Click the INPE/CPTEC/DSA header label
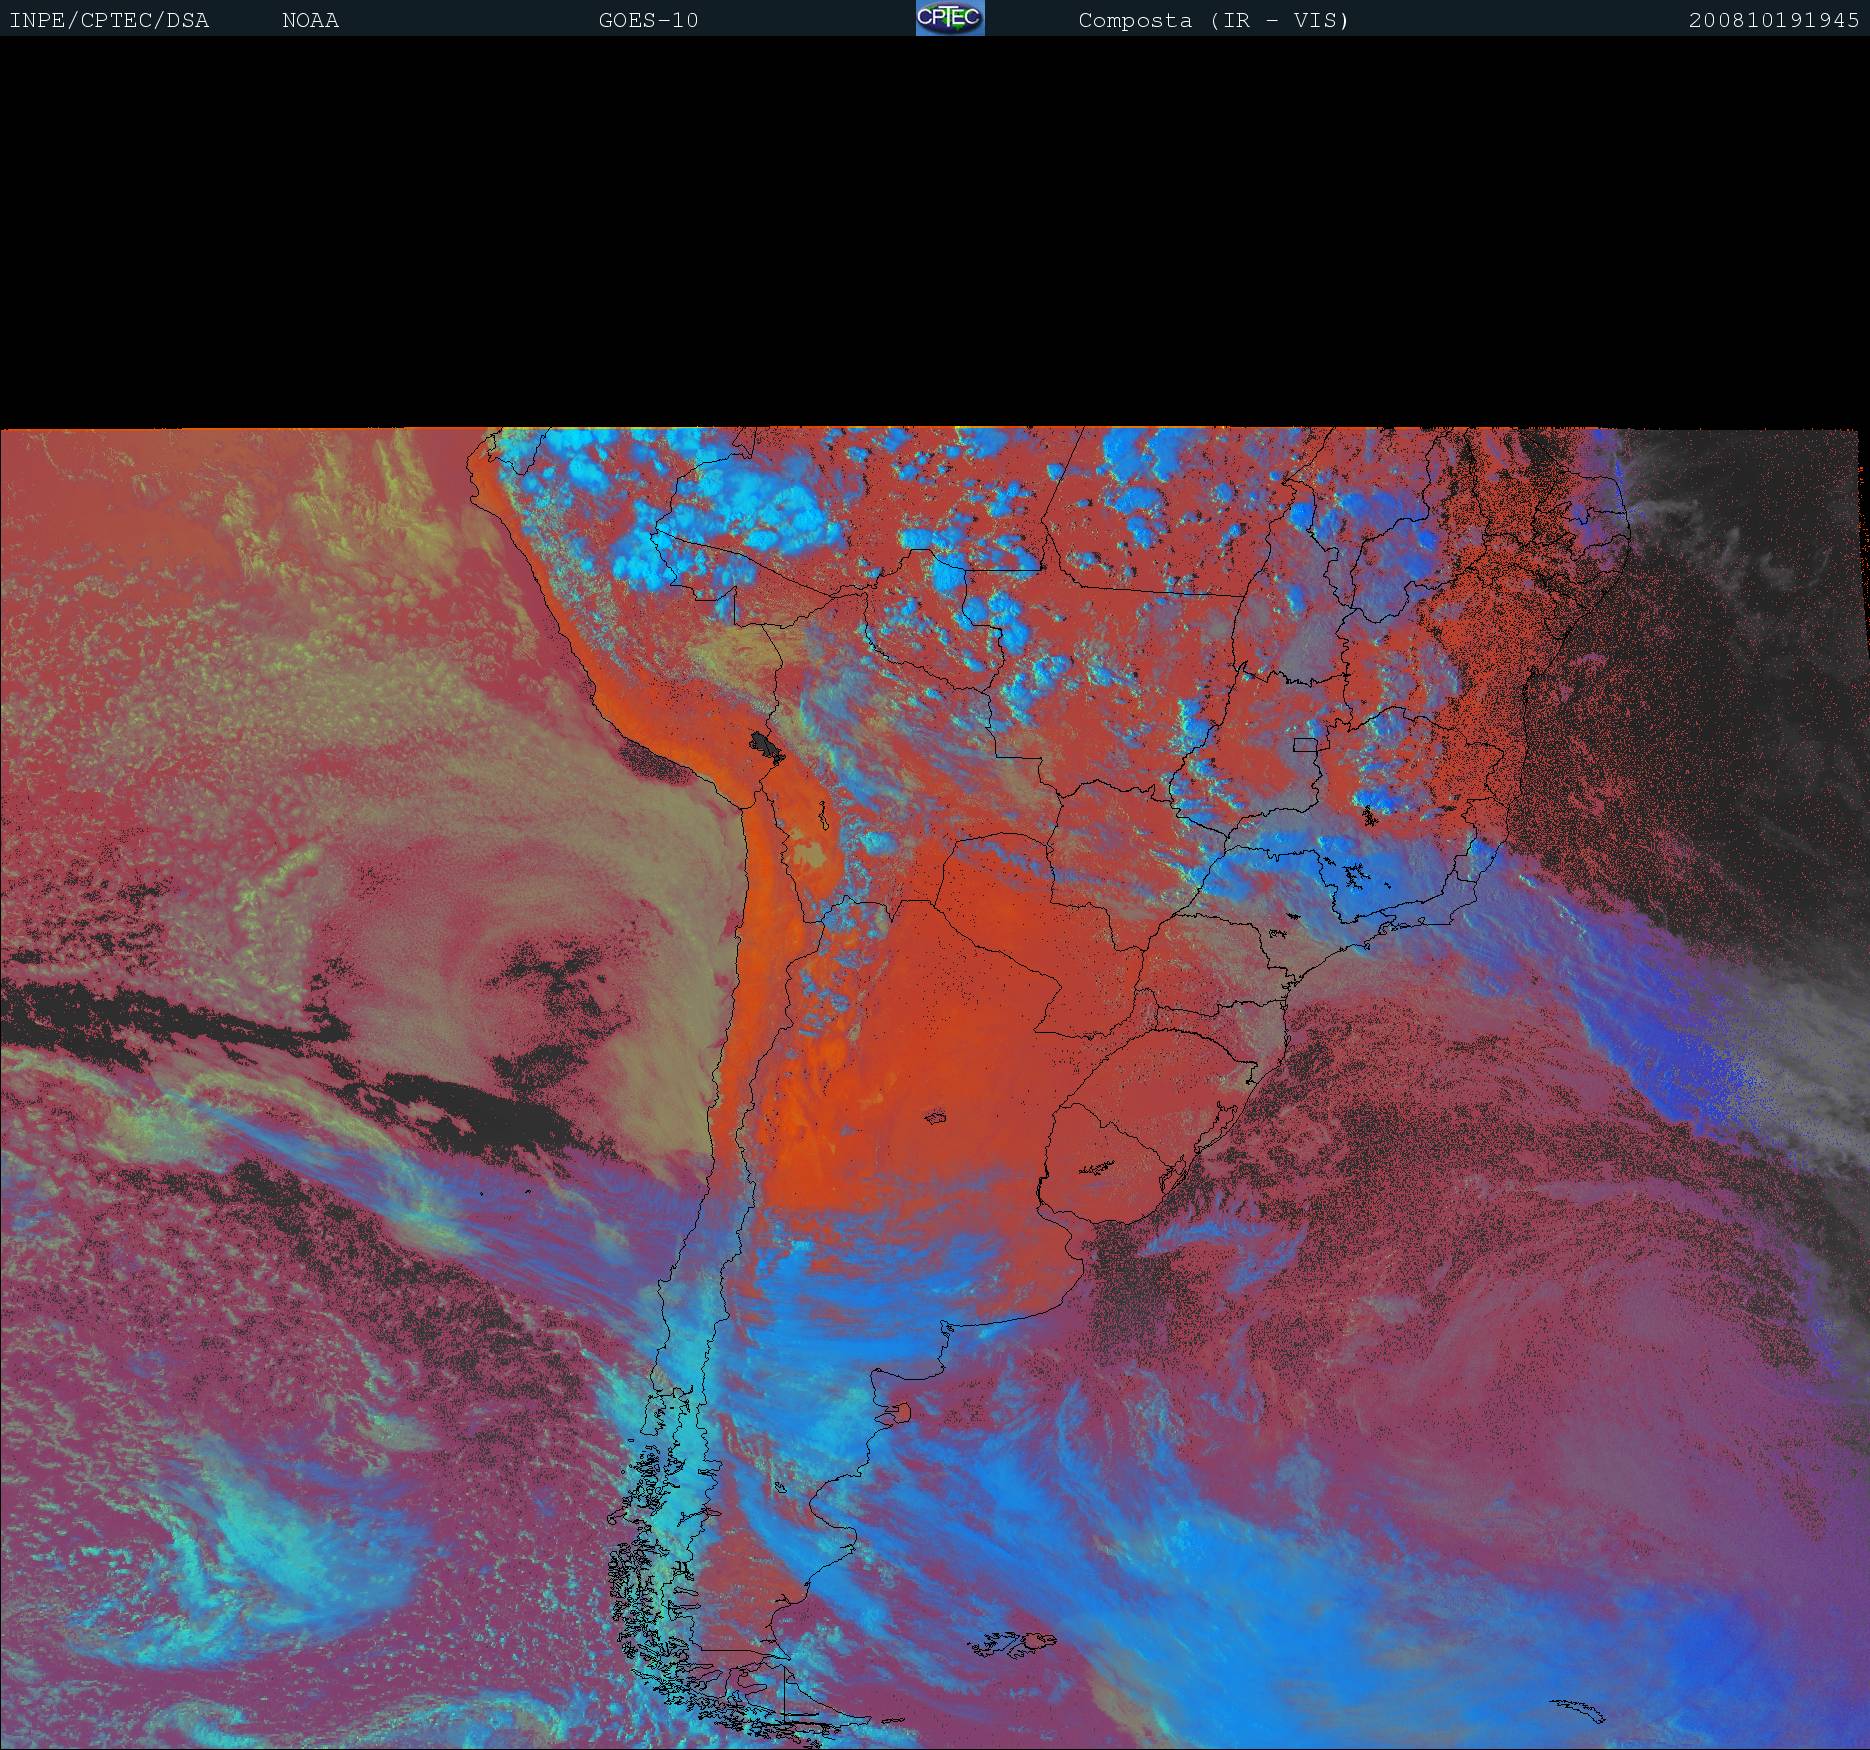 pos(109,20)
